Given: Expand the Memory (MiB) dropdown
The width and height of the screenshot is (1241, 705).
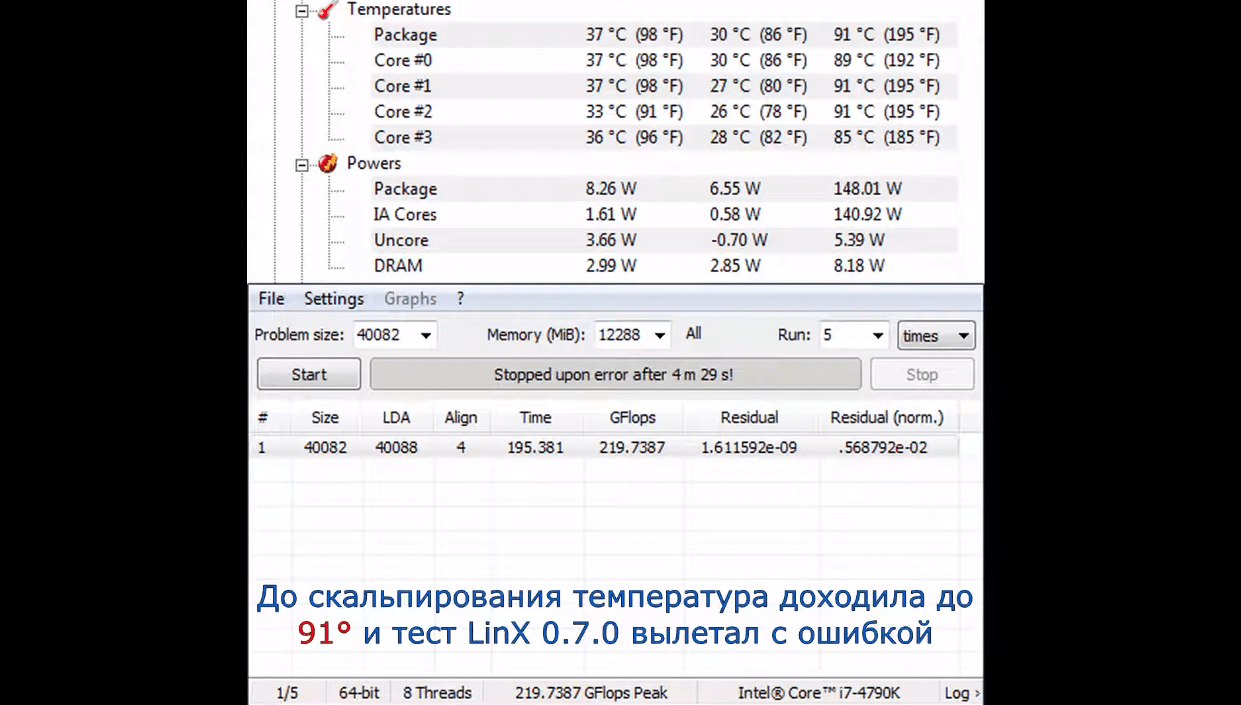Looking at the screenshot, I should [x=660, y=336].
